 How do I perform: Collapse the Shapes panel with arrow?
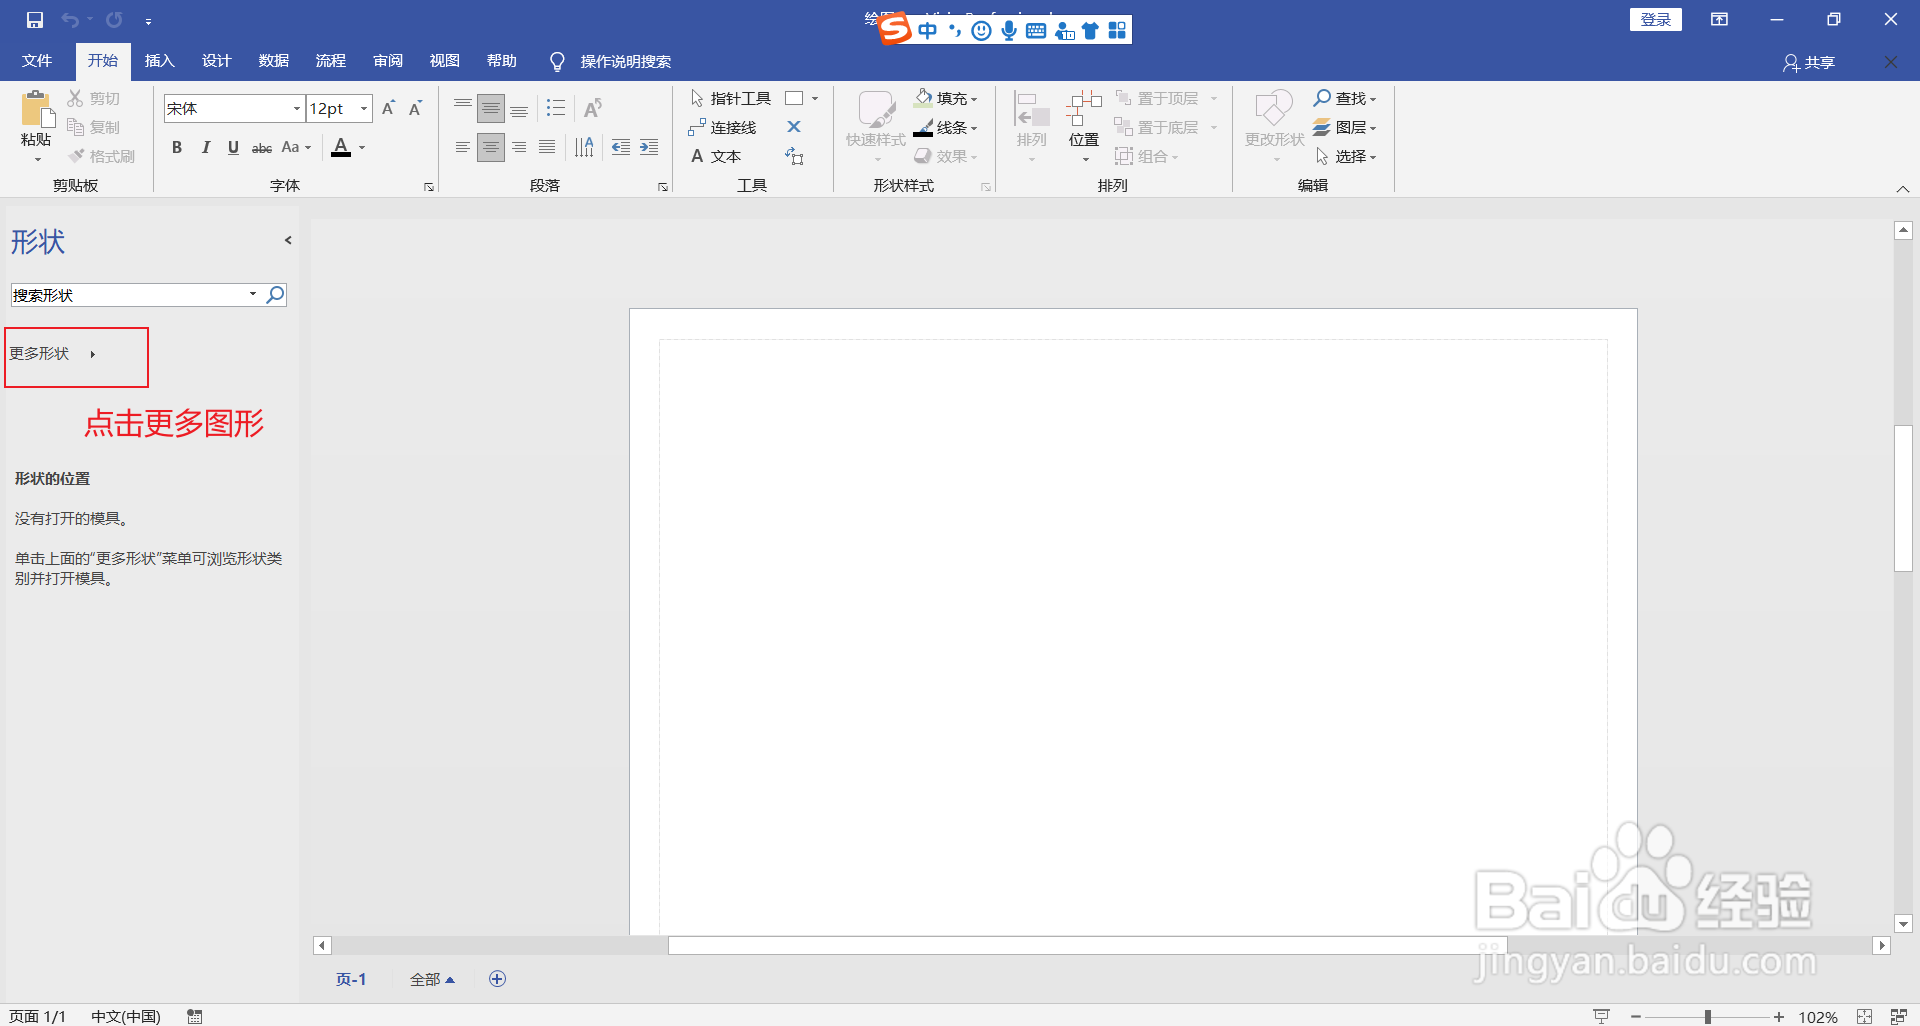288,240
